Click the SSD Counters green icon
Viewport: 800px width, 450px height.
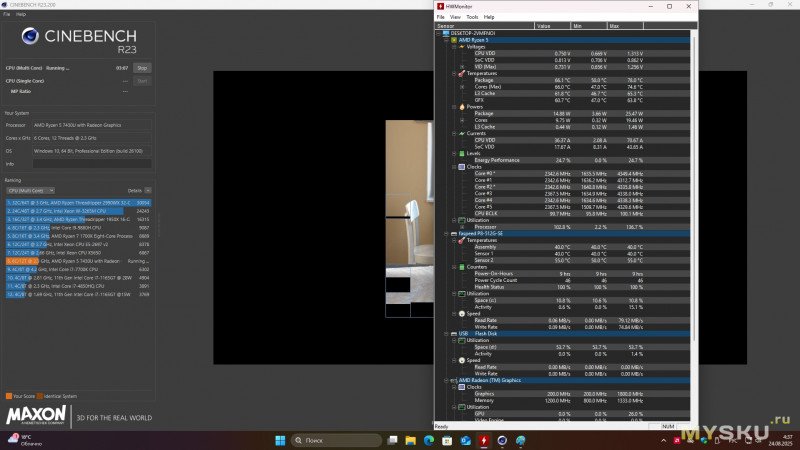pos(462,267)
